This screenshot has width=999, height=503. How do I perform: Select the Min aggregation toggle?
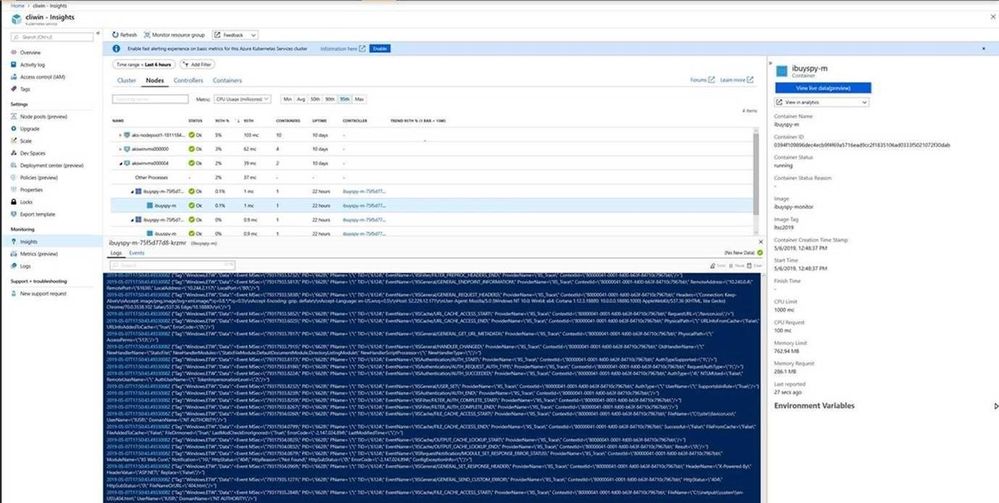tap(287, 99)
